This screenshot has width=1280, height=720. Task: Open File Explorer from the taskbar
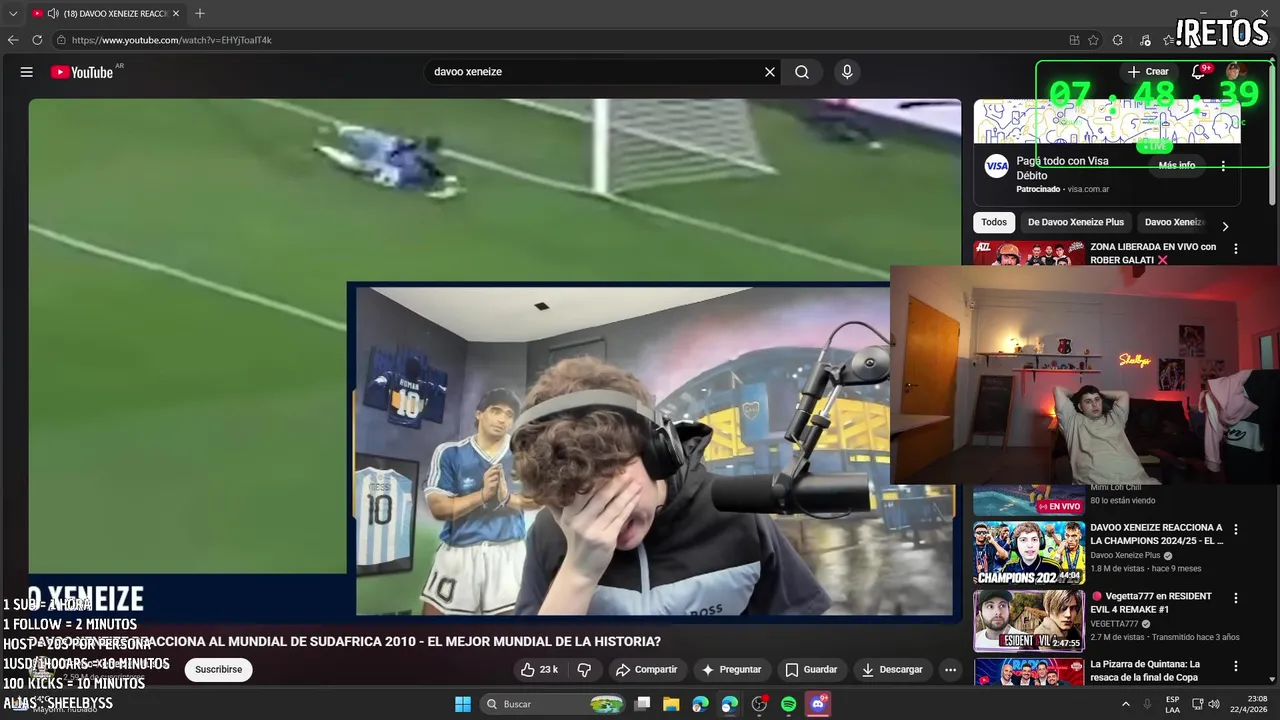coord(671,704)
